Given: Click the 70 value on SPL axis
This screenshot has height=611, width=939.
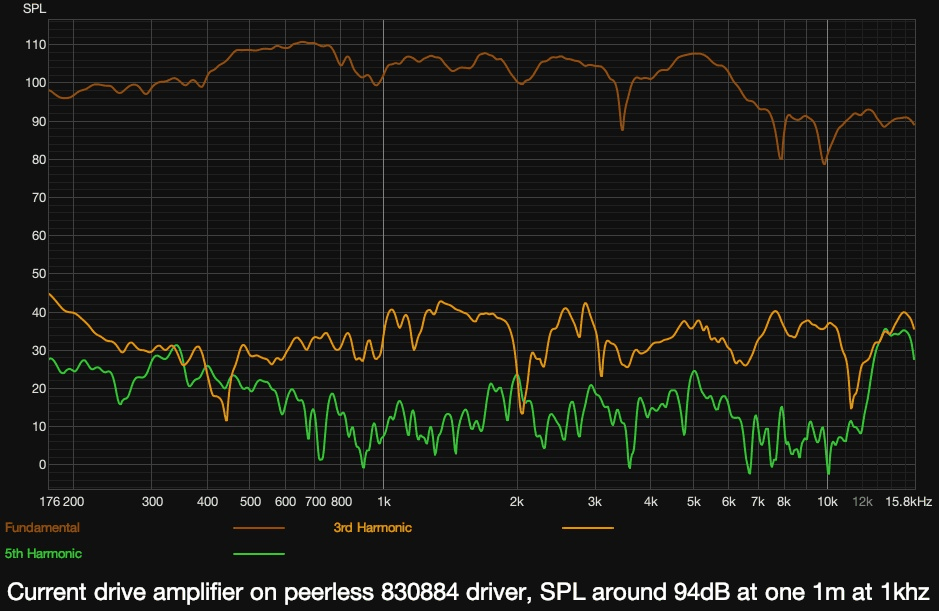Looking at the screenshot, I should pos(39,198).
